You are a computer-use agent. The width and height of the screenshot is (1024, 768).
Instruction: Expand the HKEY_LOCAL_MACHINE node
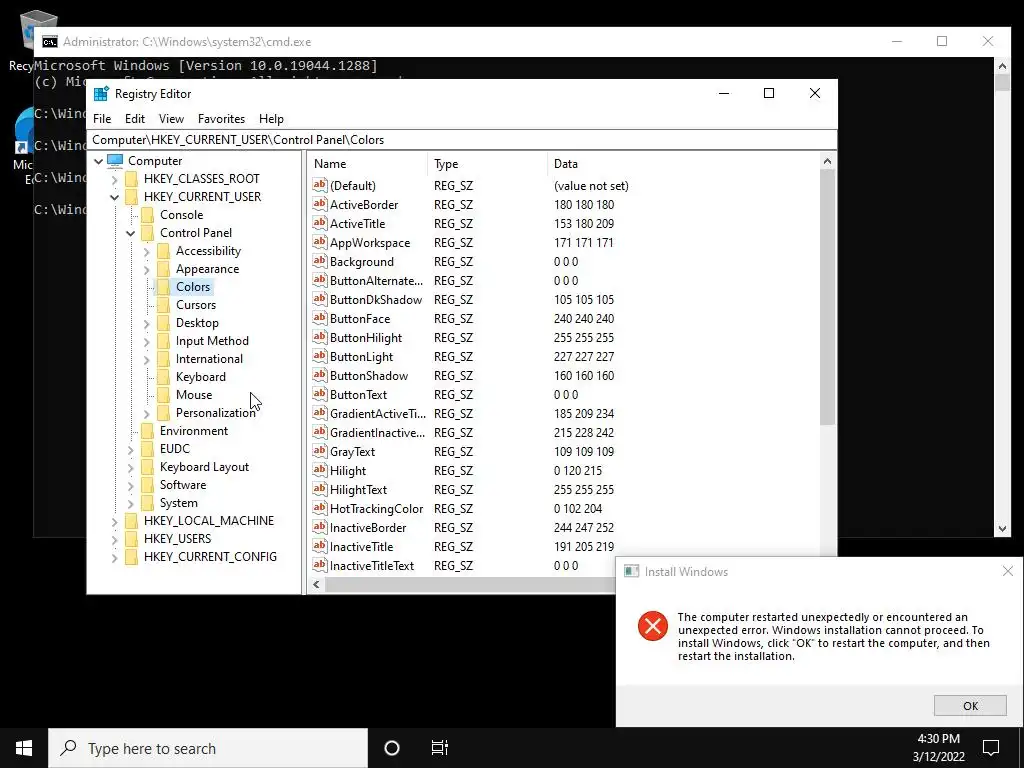point(114,521)
